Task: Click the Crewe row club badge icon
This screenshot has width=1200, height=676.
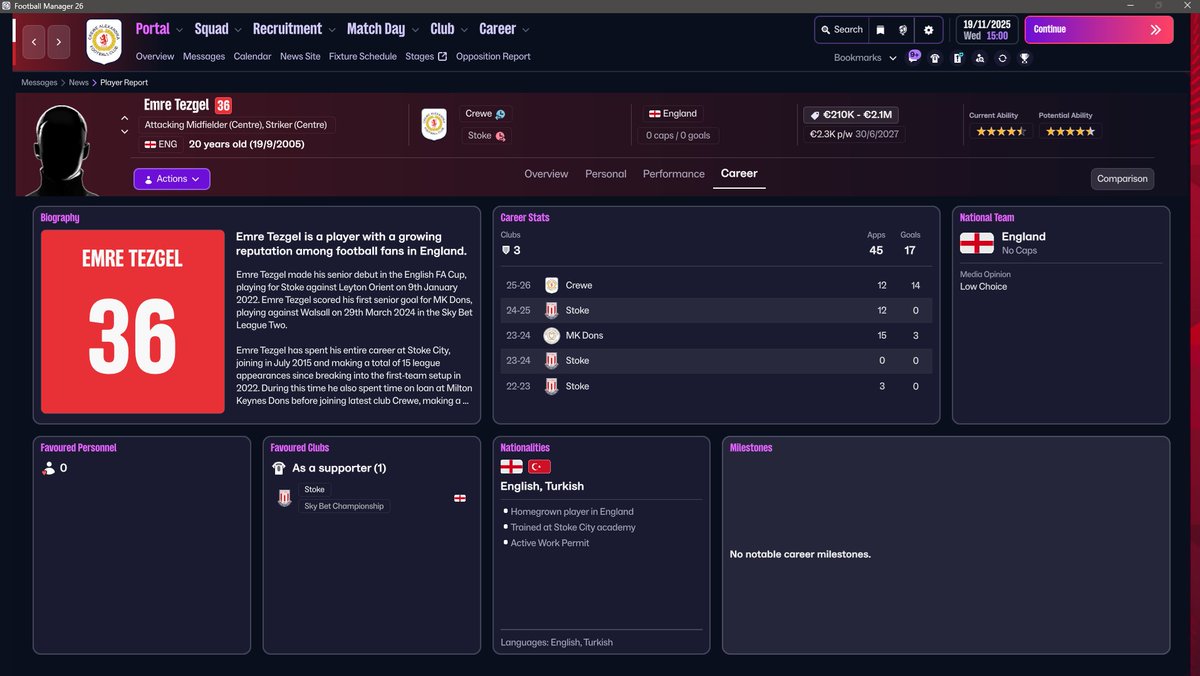Action: coord(551,285)
